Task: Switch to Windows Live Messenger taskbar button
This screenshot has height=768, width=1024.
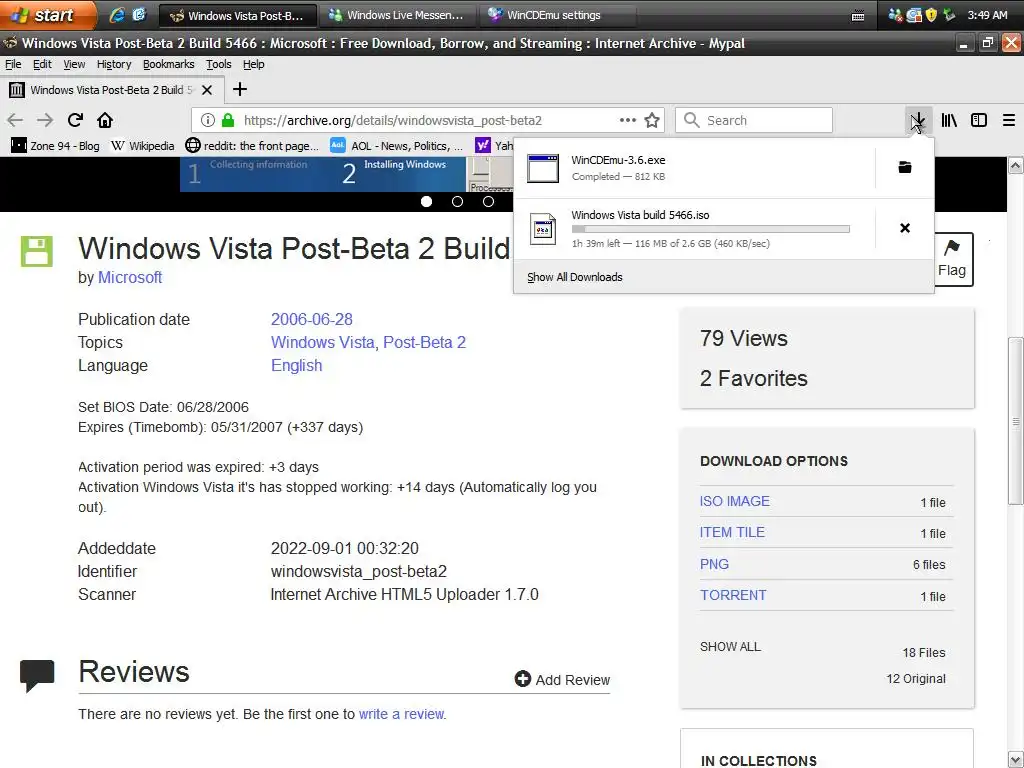Action: coord(397,15)
